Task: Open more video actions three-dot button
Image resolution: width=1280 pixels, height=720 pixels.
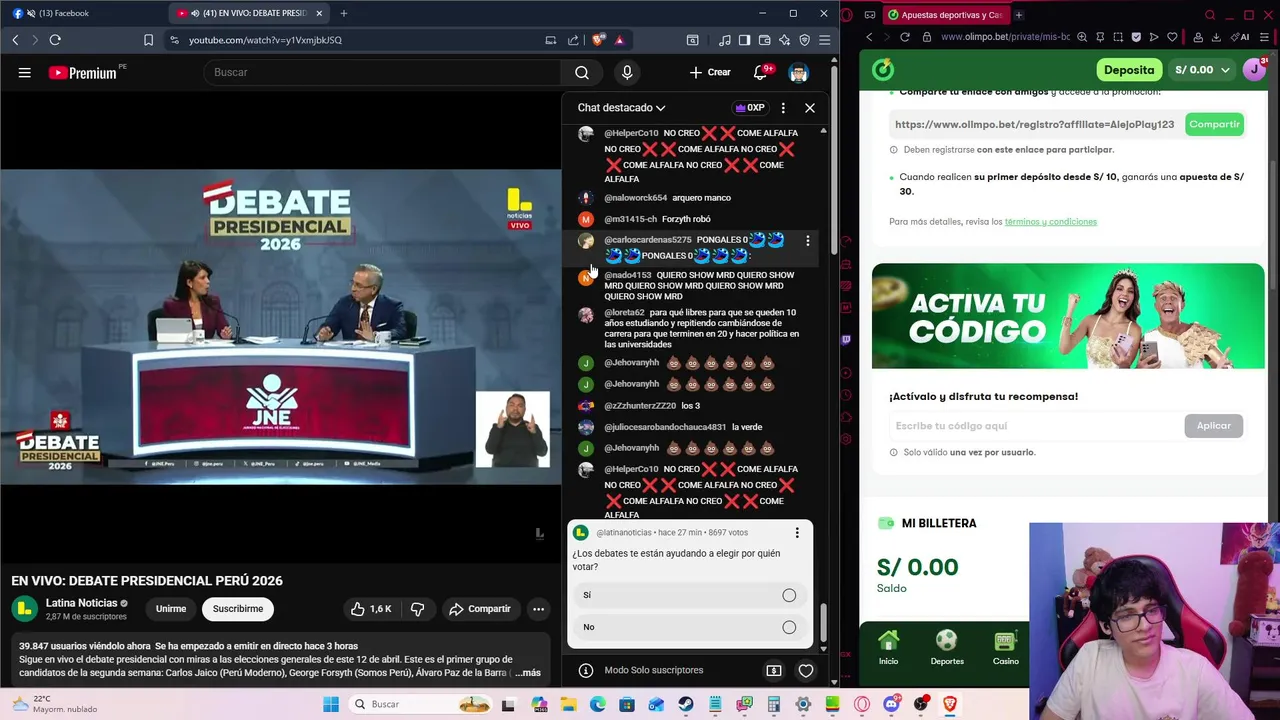Action: click(x=538, y=609)
